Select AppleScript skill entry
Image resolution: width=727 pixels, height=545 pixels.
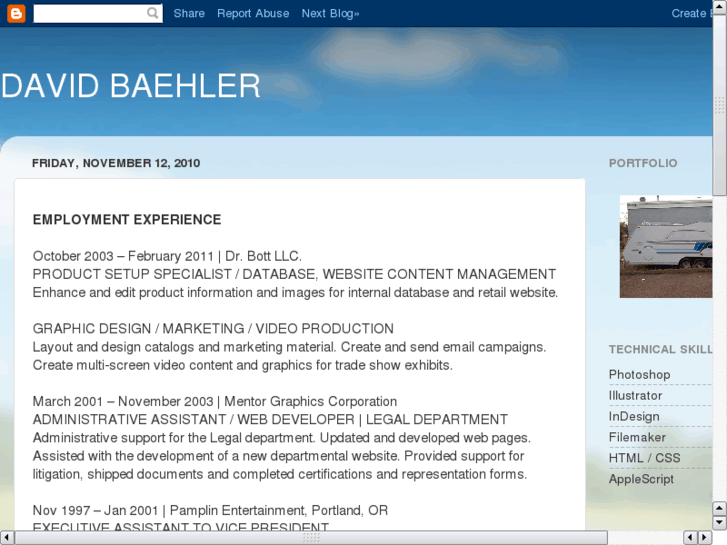(x=641, y=479)
